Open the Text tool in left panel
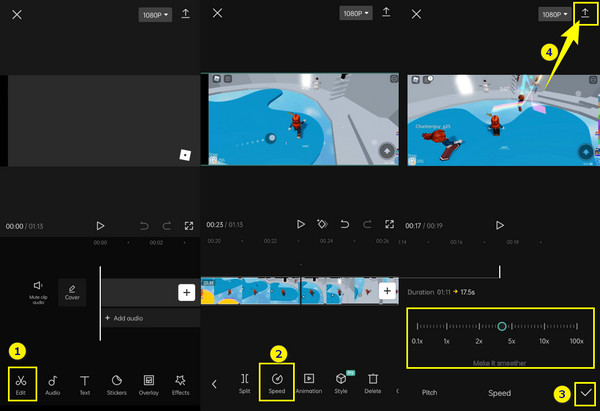Viewport: 600px width, 411px height. [x=85, y=385]
